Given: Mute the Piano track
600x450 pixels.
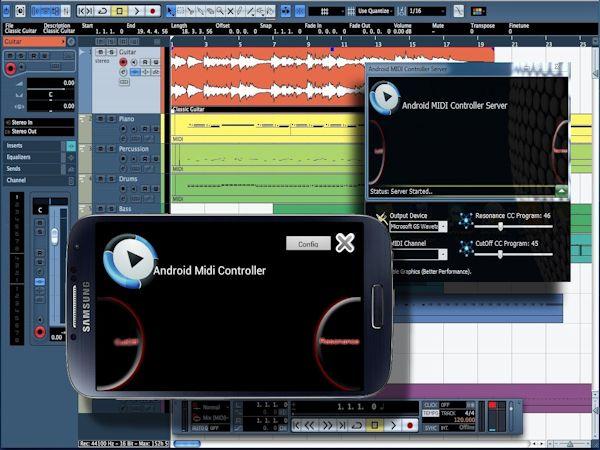Looking at the screenshot, I should coord(101,119).
